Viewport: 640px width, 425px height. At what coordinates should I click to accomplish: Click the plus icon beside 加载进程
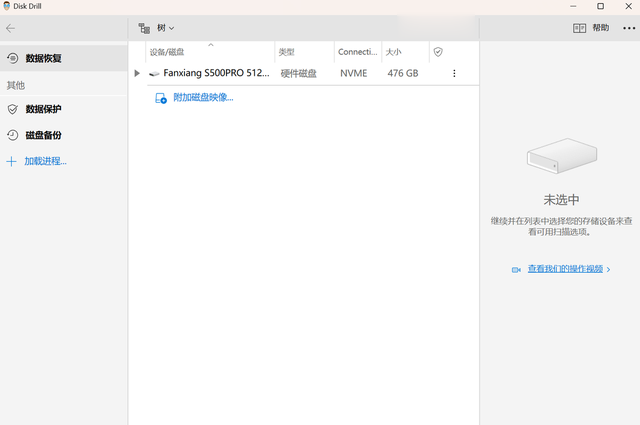[11, 161]
